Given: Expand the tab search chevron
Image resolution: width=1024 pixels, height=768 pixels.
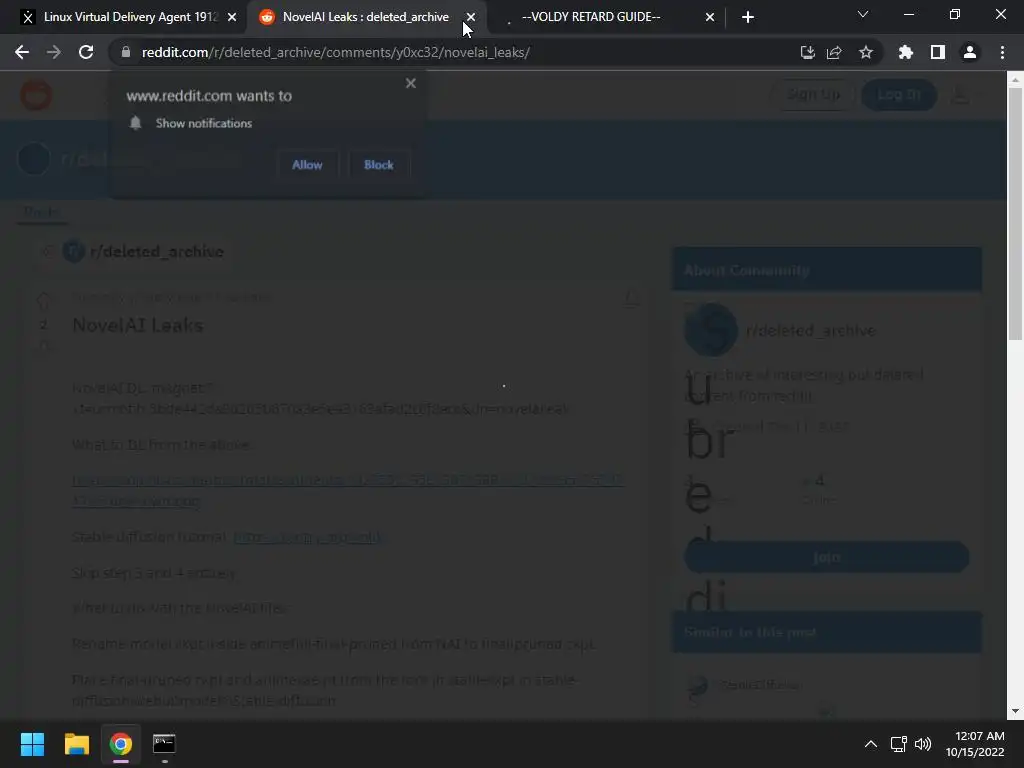Looking at the screenshot, I should [x=863, y=14].
